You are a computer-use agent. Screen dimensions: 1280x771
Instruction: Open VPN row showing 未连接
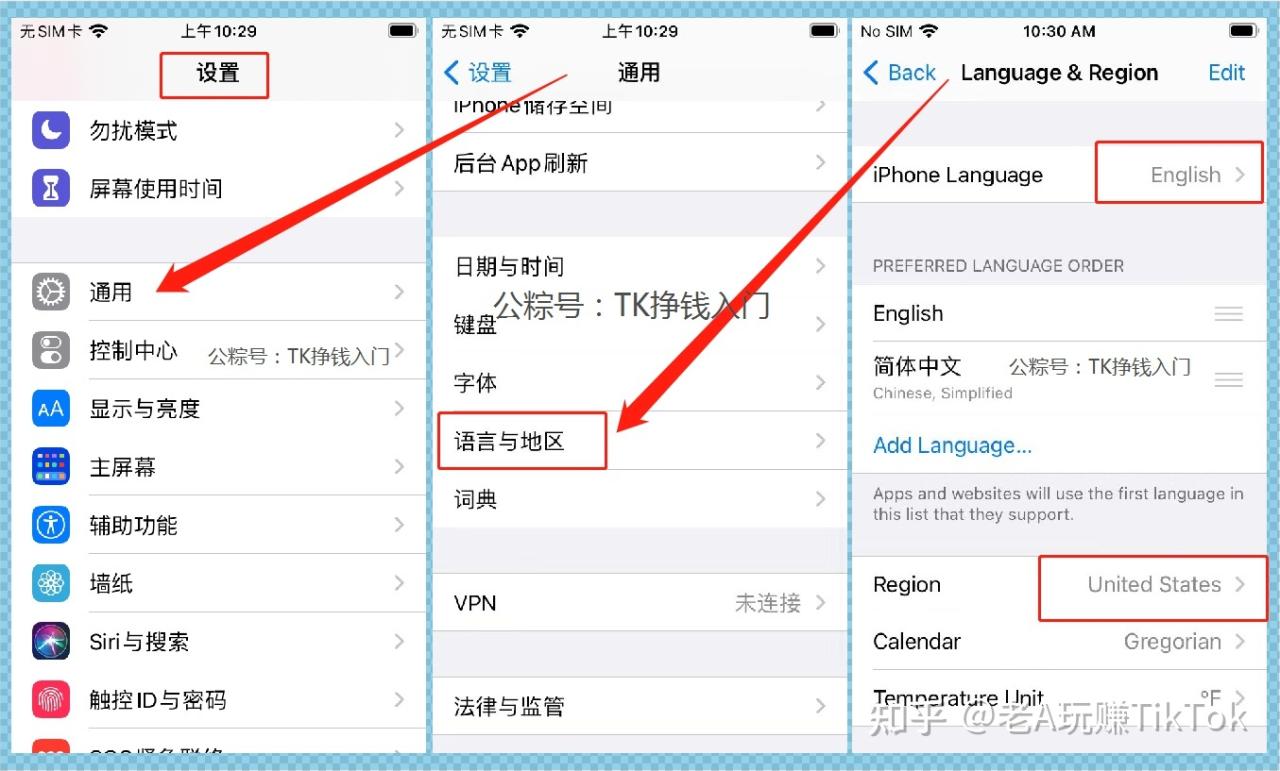[x=640, y=603]
